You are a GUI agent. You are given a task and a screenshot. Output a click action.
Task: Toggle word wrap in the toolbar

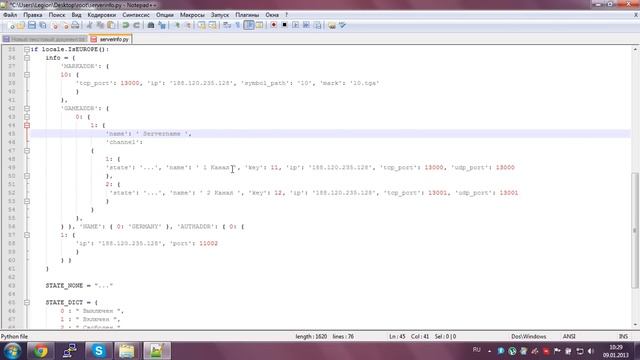pyautogui.click(x=227, y=25)
